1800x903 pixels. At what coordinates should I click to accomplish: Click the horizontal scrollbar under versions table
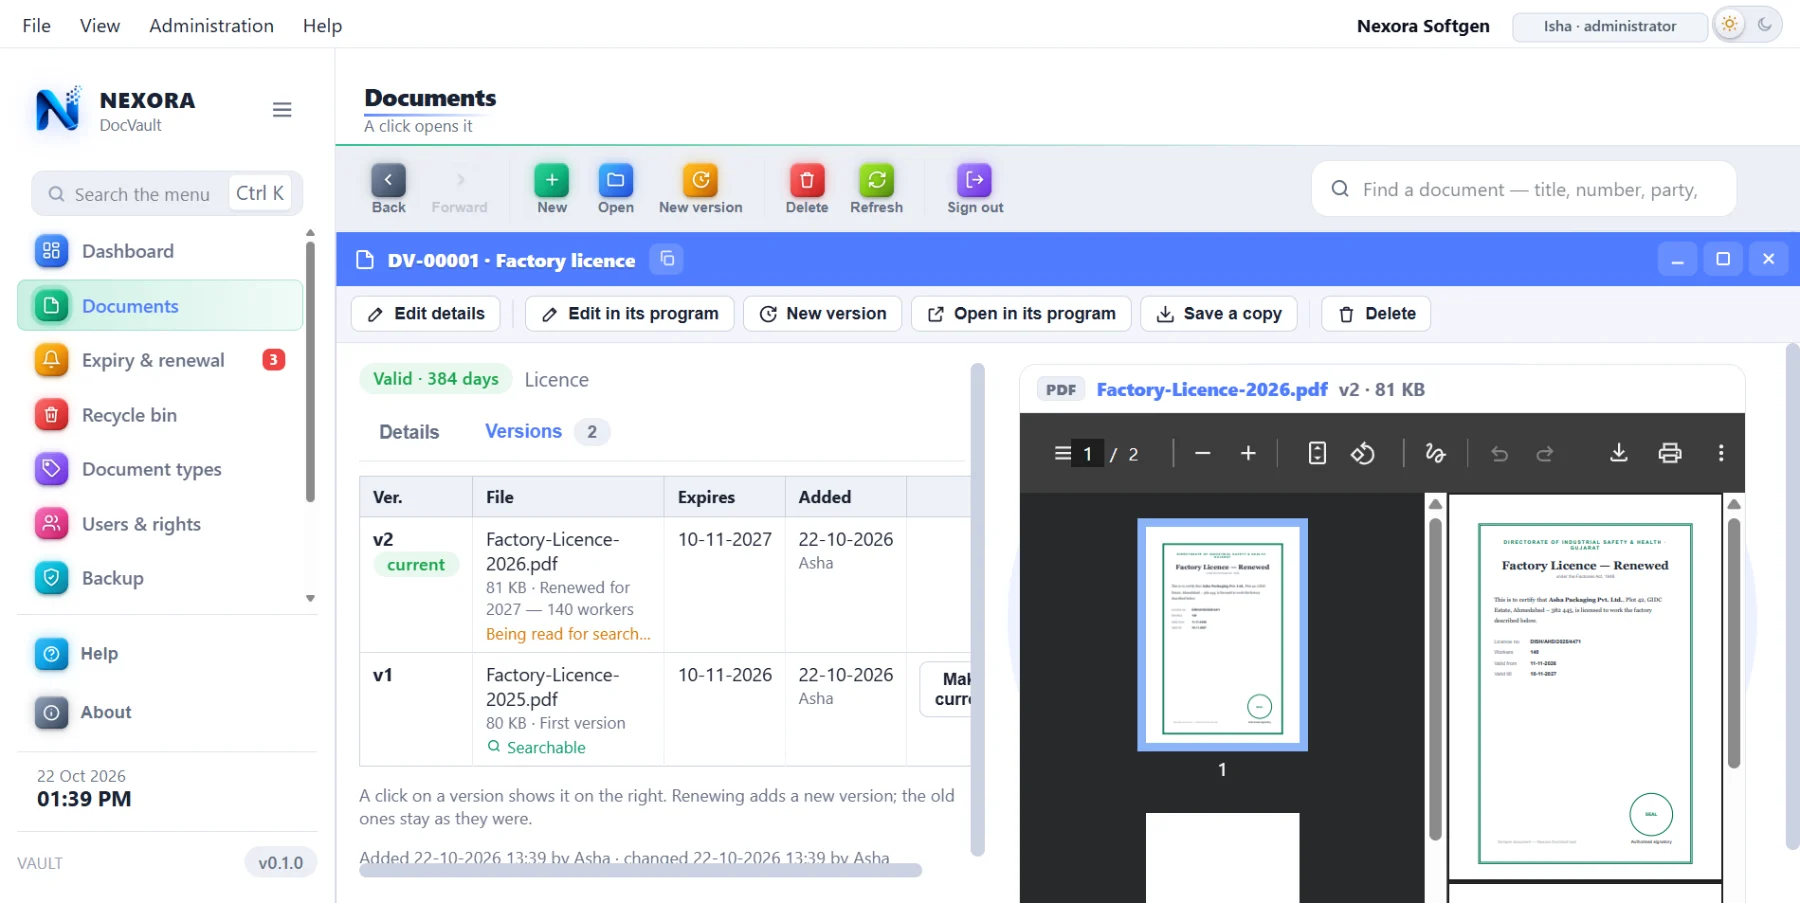coord(640,871)
